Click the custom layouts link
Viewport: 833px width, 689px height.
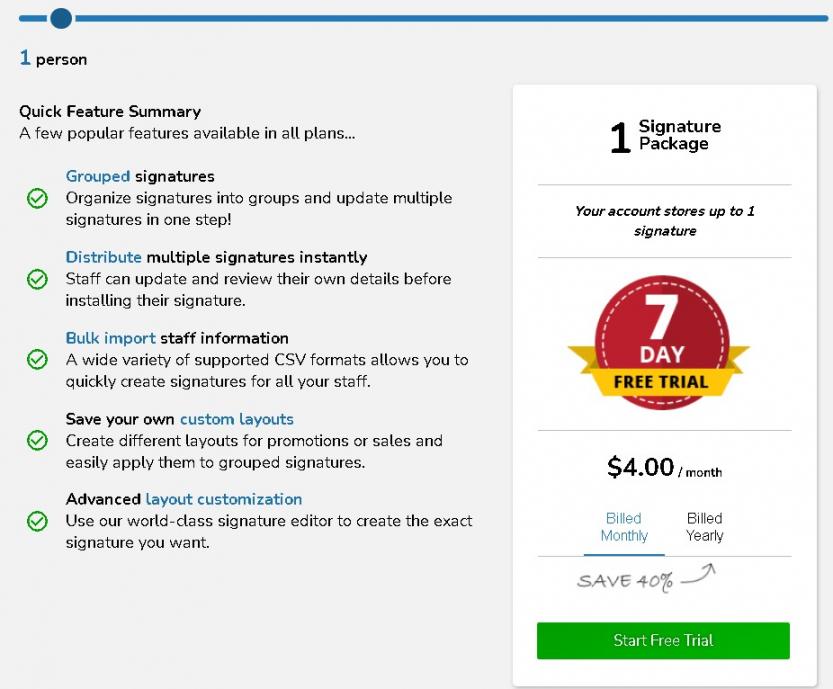tap(237, 419)
